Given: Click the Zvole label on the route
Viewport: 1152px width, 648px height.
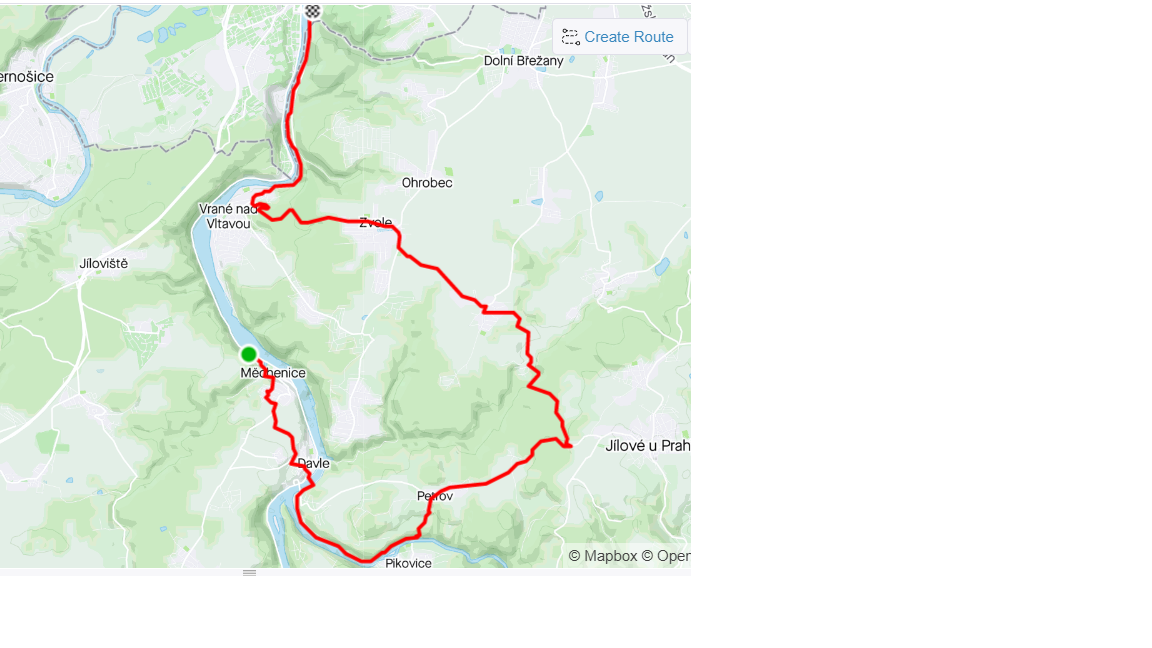Looking at the screenshot, I should [x=375, y=223].
